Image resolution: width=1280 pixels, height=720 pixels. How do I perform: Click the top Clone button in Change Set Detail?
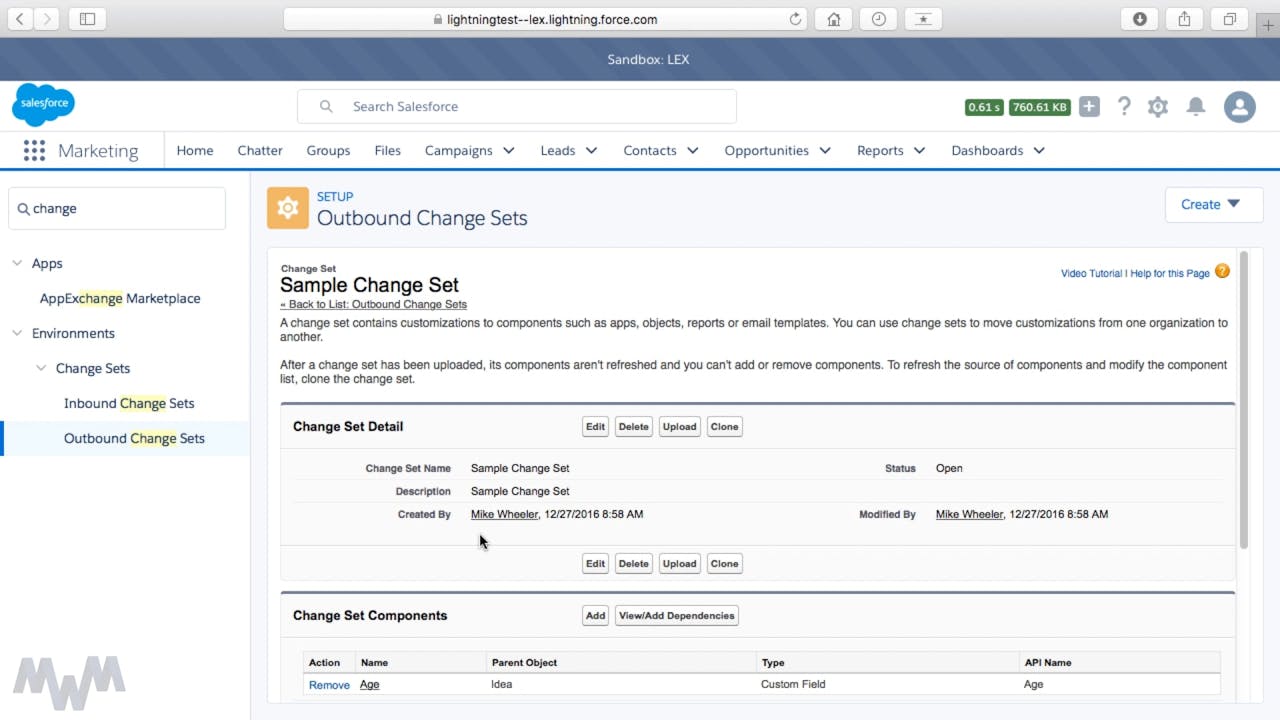pos(724,426)
